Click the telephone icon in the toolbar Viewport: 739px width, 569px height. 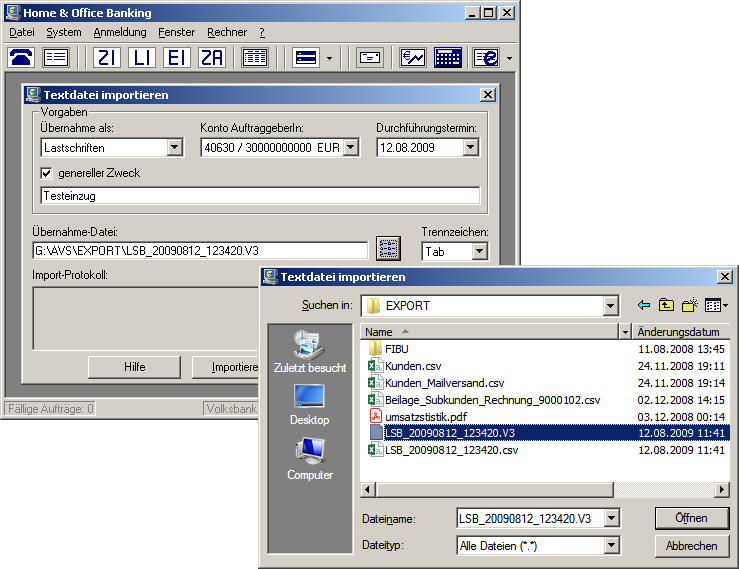click(21, 58)
